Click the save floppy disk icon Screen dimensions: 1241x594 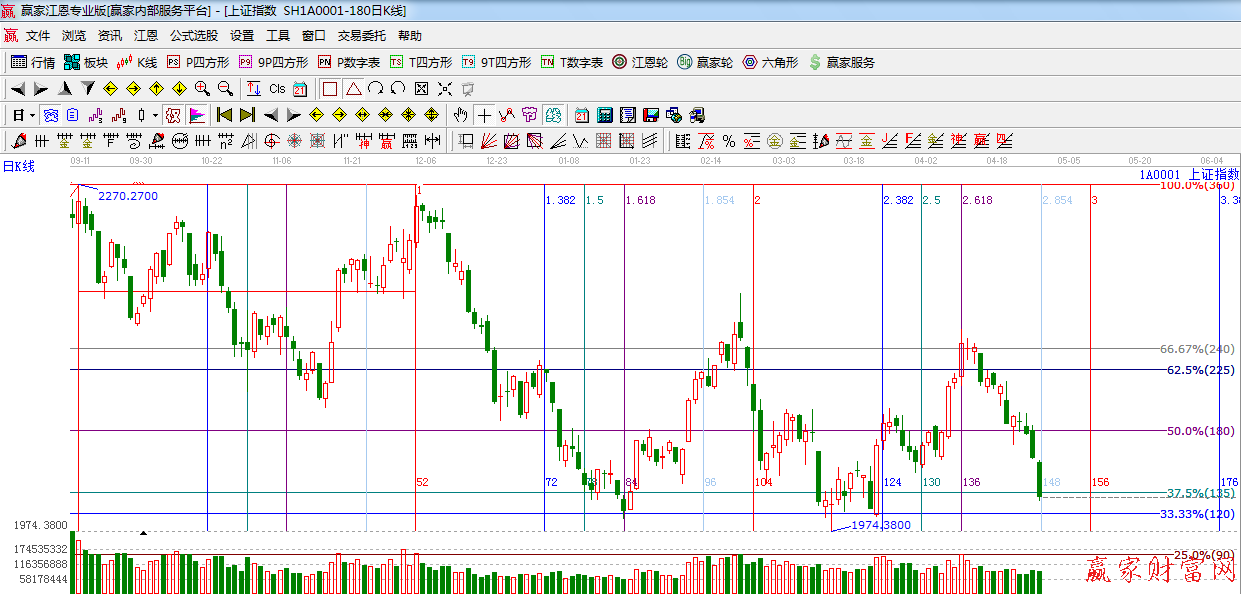[651, 115]
